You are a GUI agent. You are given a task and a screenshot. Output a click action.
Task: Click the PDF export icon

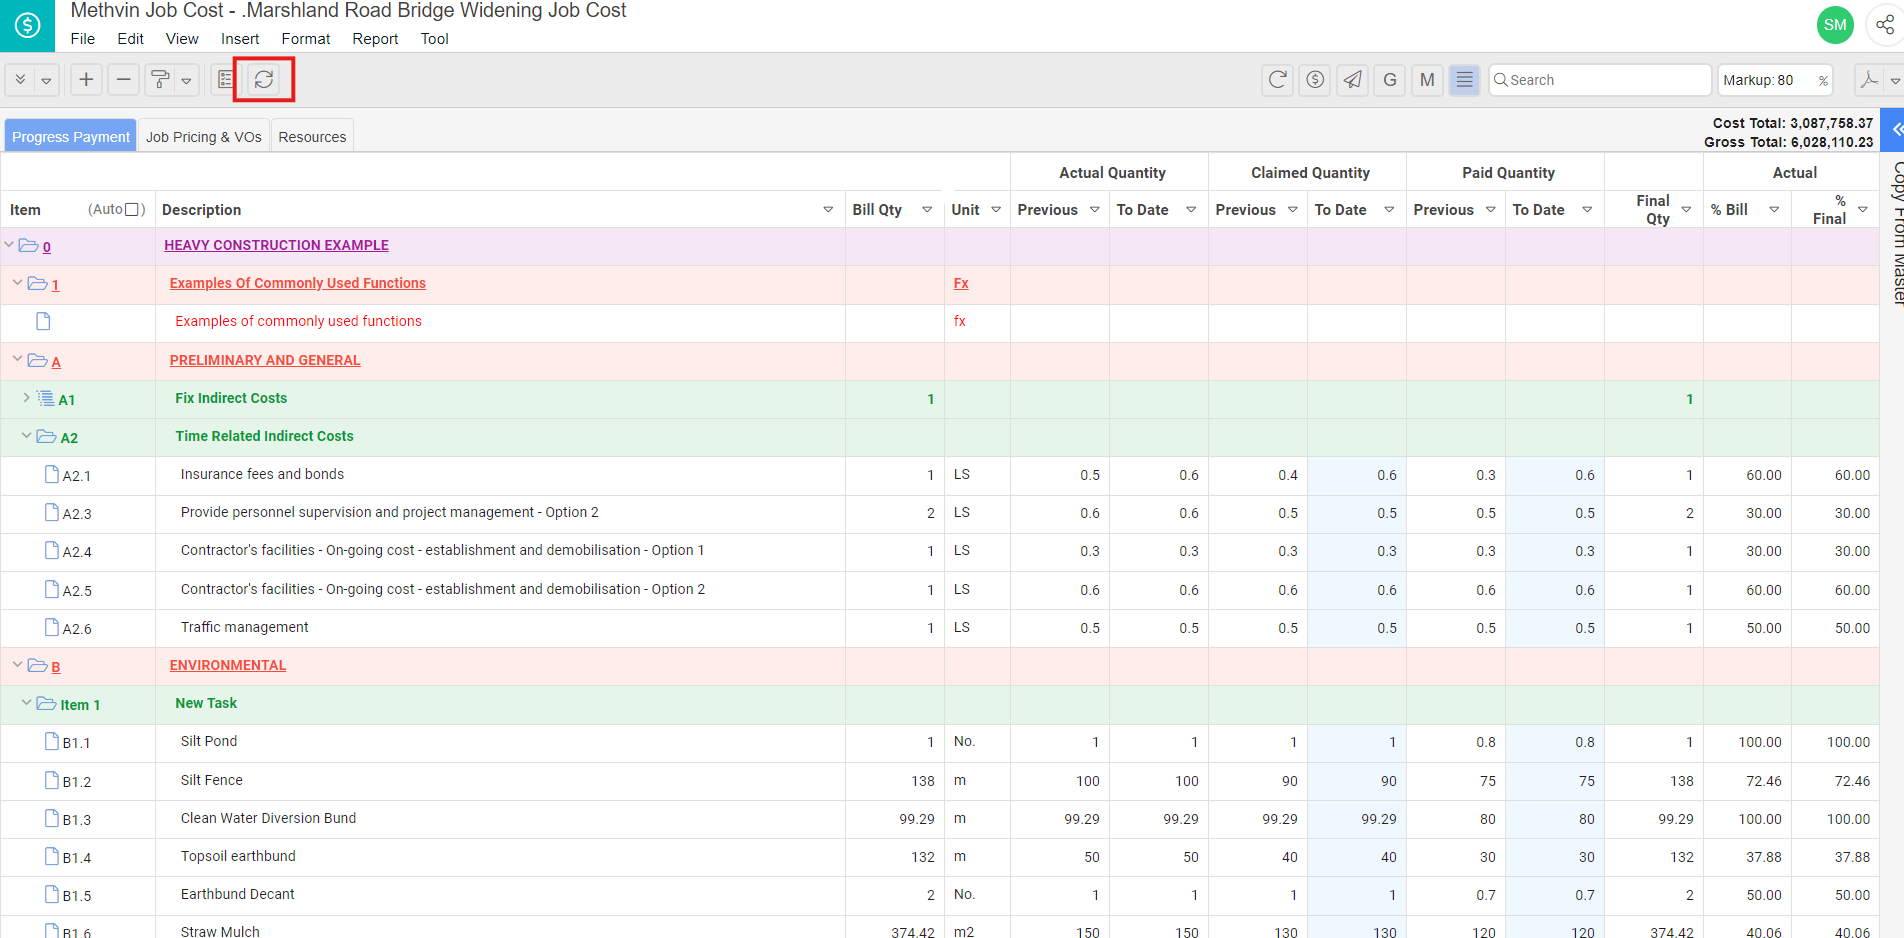(1868, 80)
